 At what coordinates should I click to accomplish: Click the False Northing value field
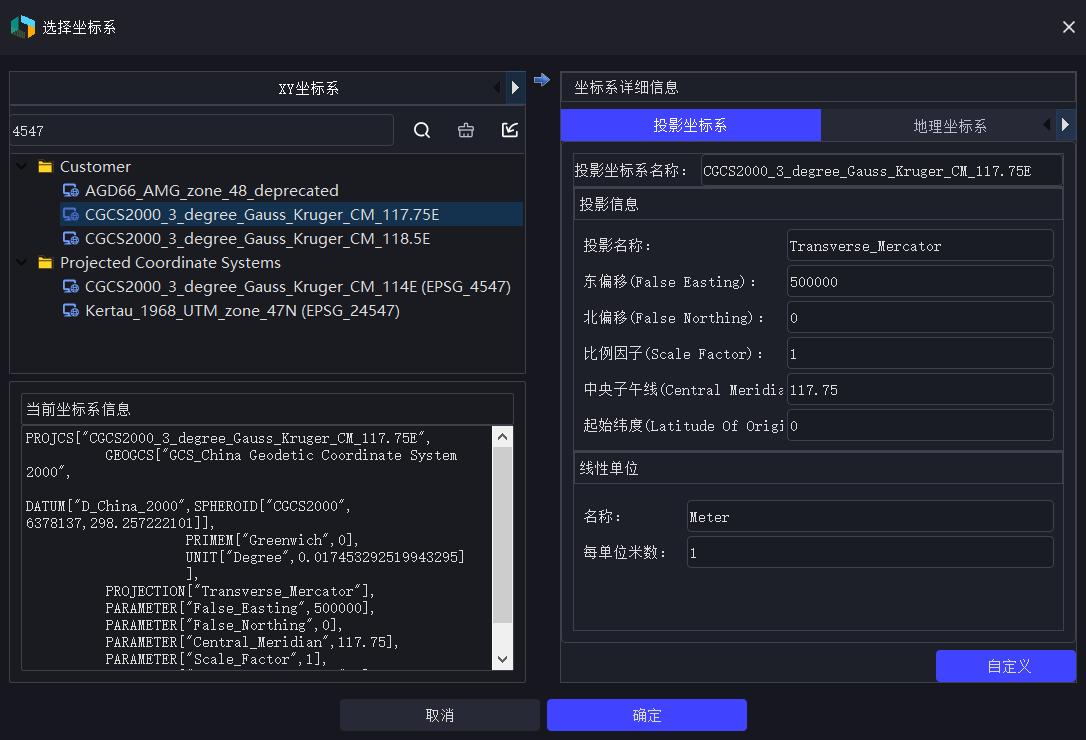click(x=920, y=318)
